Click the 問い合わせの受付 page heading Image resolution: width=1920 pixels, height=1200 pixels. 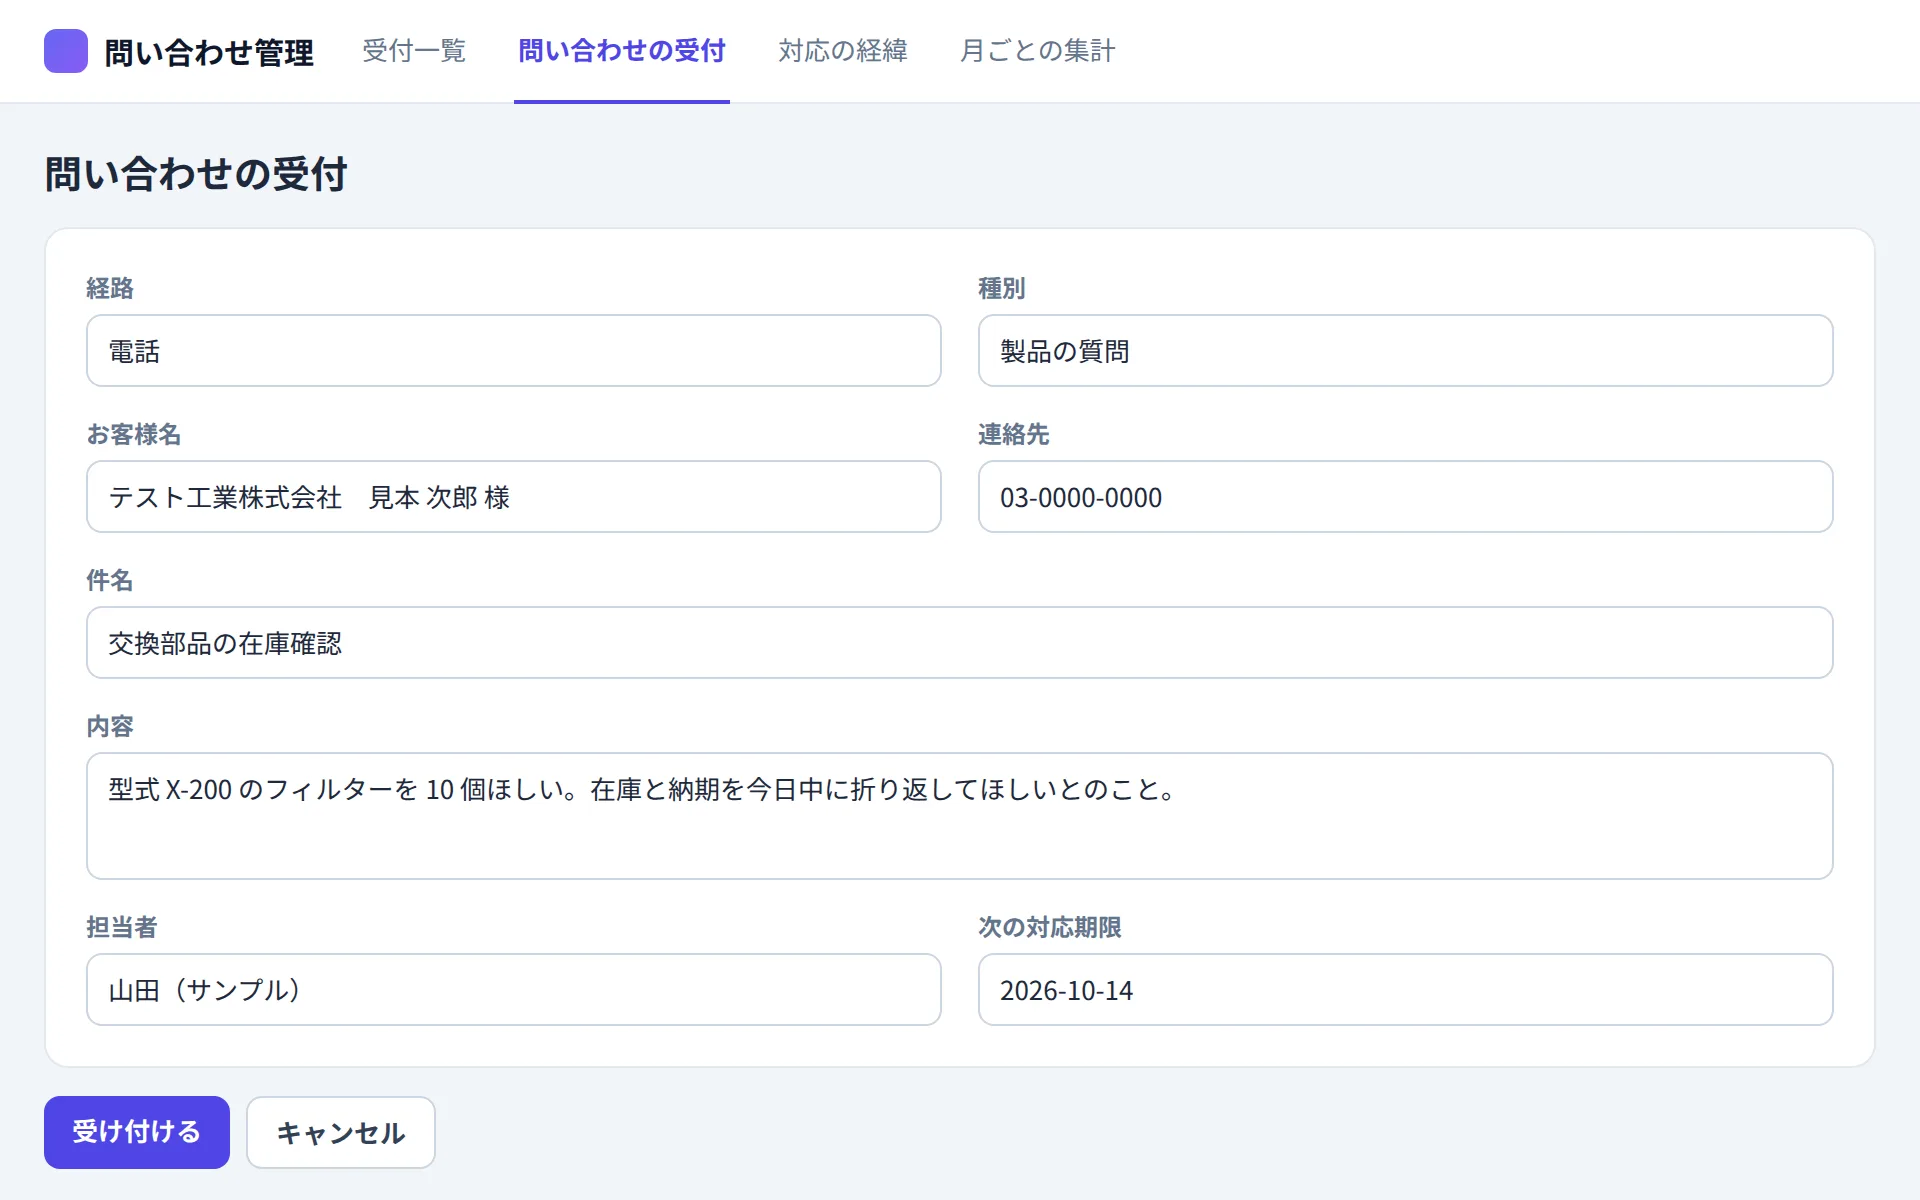(196, 174)
